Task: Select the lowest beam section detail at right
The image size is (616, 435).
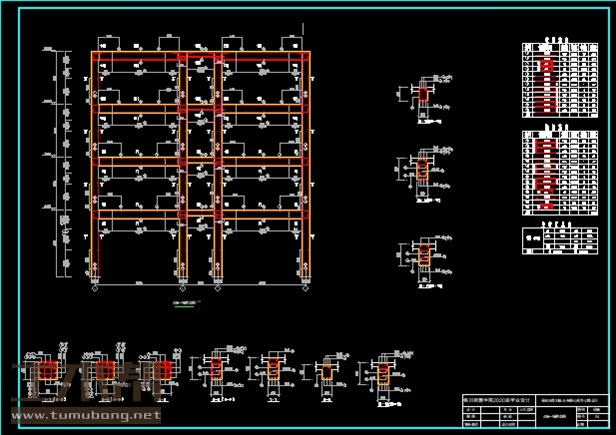Action: coord(423,255)
